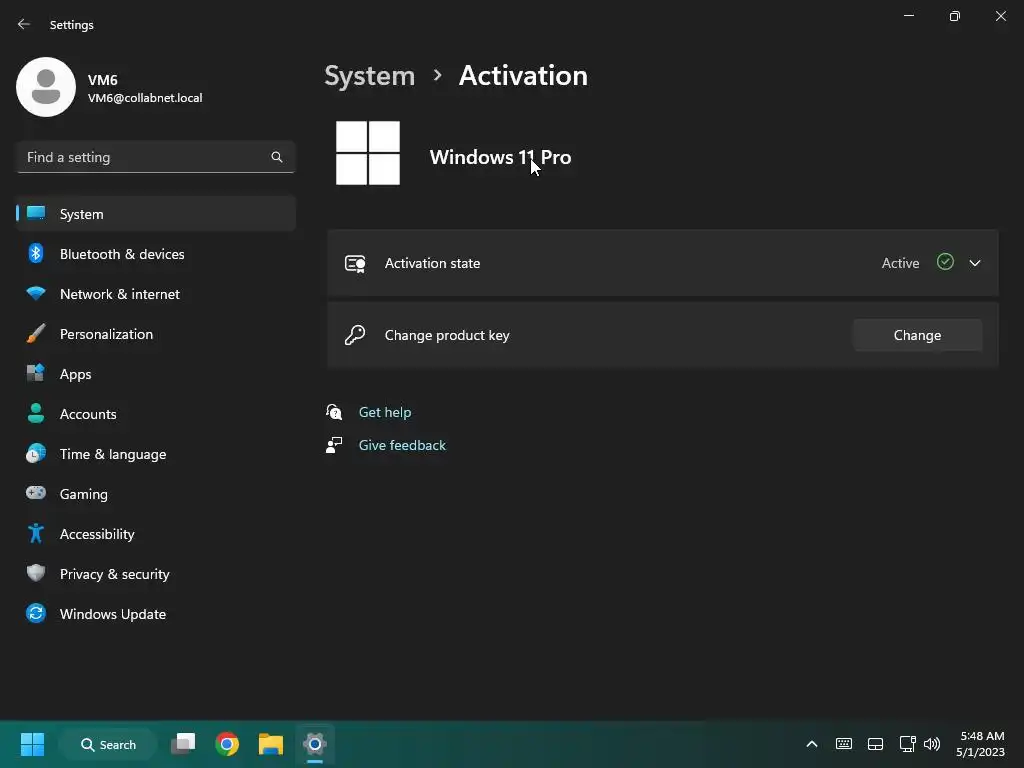Open Personalization settings
The image size is (1024, 768).
[155, 334]
